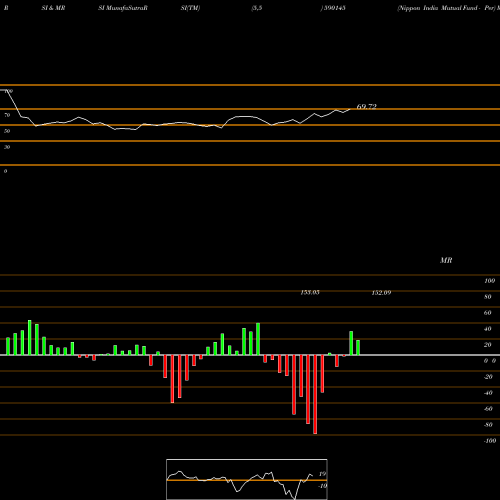Click the 30 level label on the RSI axis
Viewport: 500px width, 500px height.
[7, 147]
